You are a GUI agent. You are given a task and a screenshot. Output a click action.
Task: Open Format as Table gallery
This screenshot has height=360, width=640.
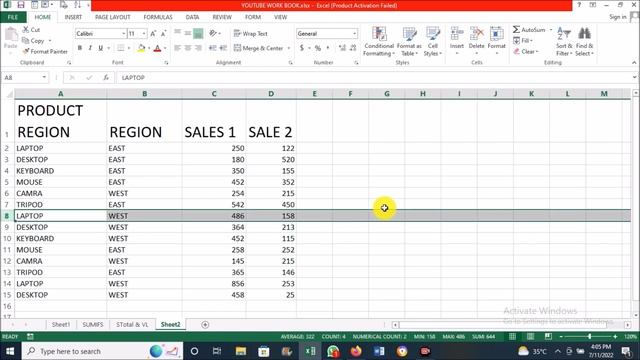409,42
